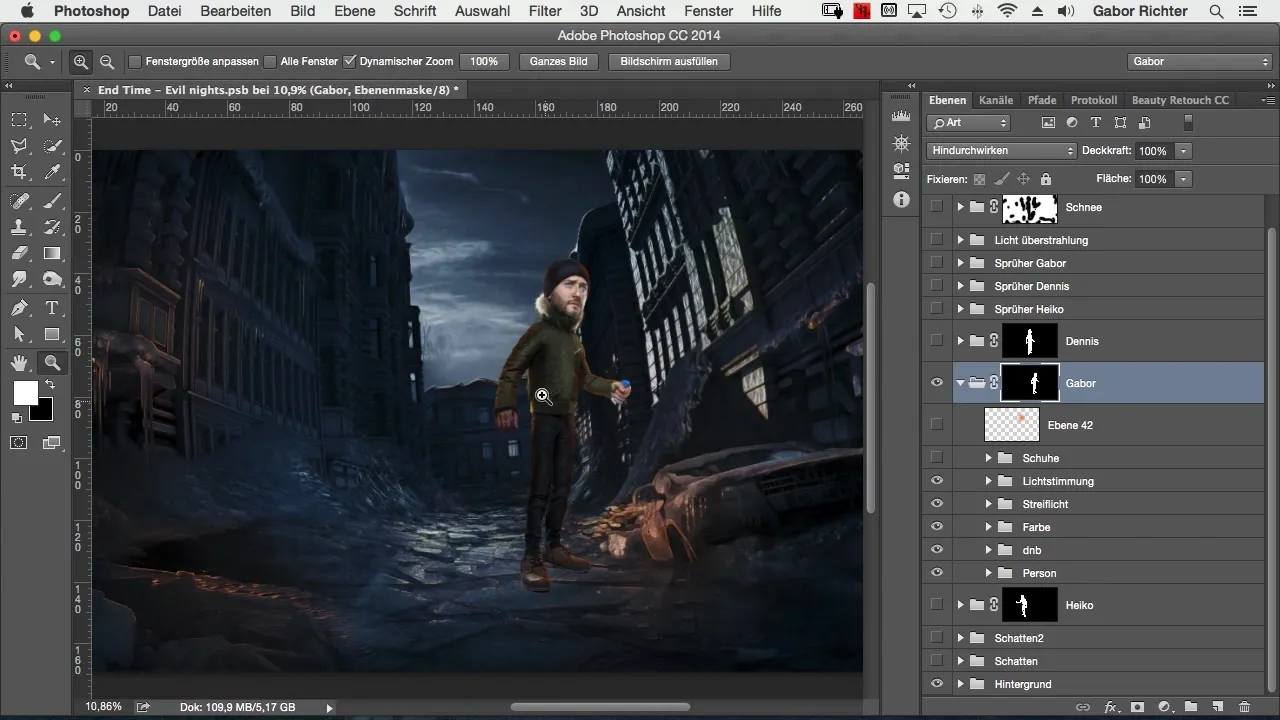Select the Eraser tool
The width and height of the screenshot is (1280, 720).
pyautogui.click(x=19, y=254)
